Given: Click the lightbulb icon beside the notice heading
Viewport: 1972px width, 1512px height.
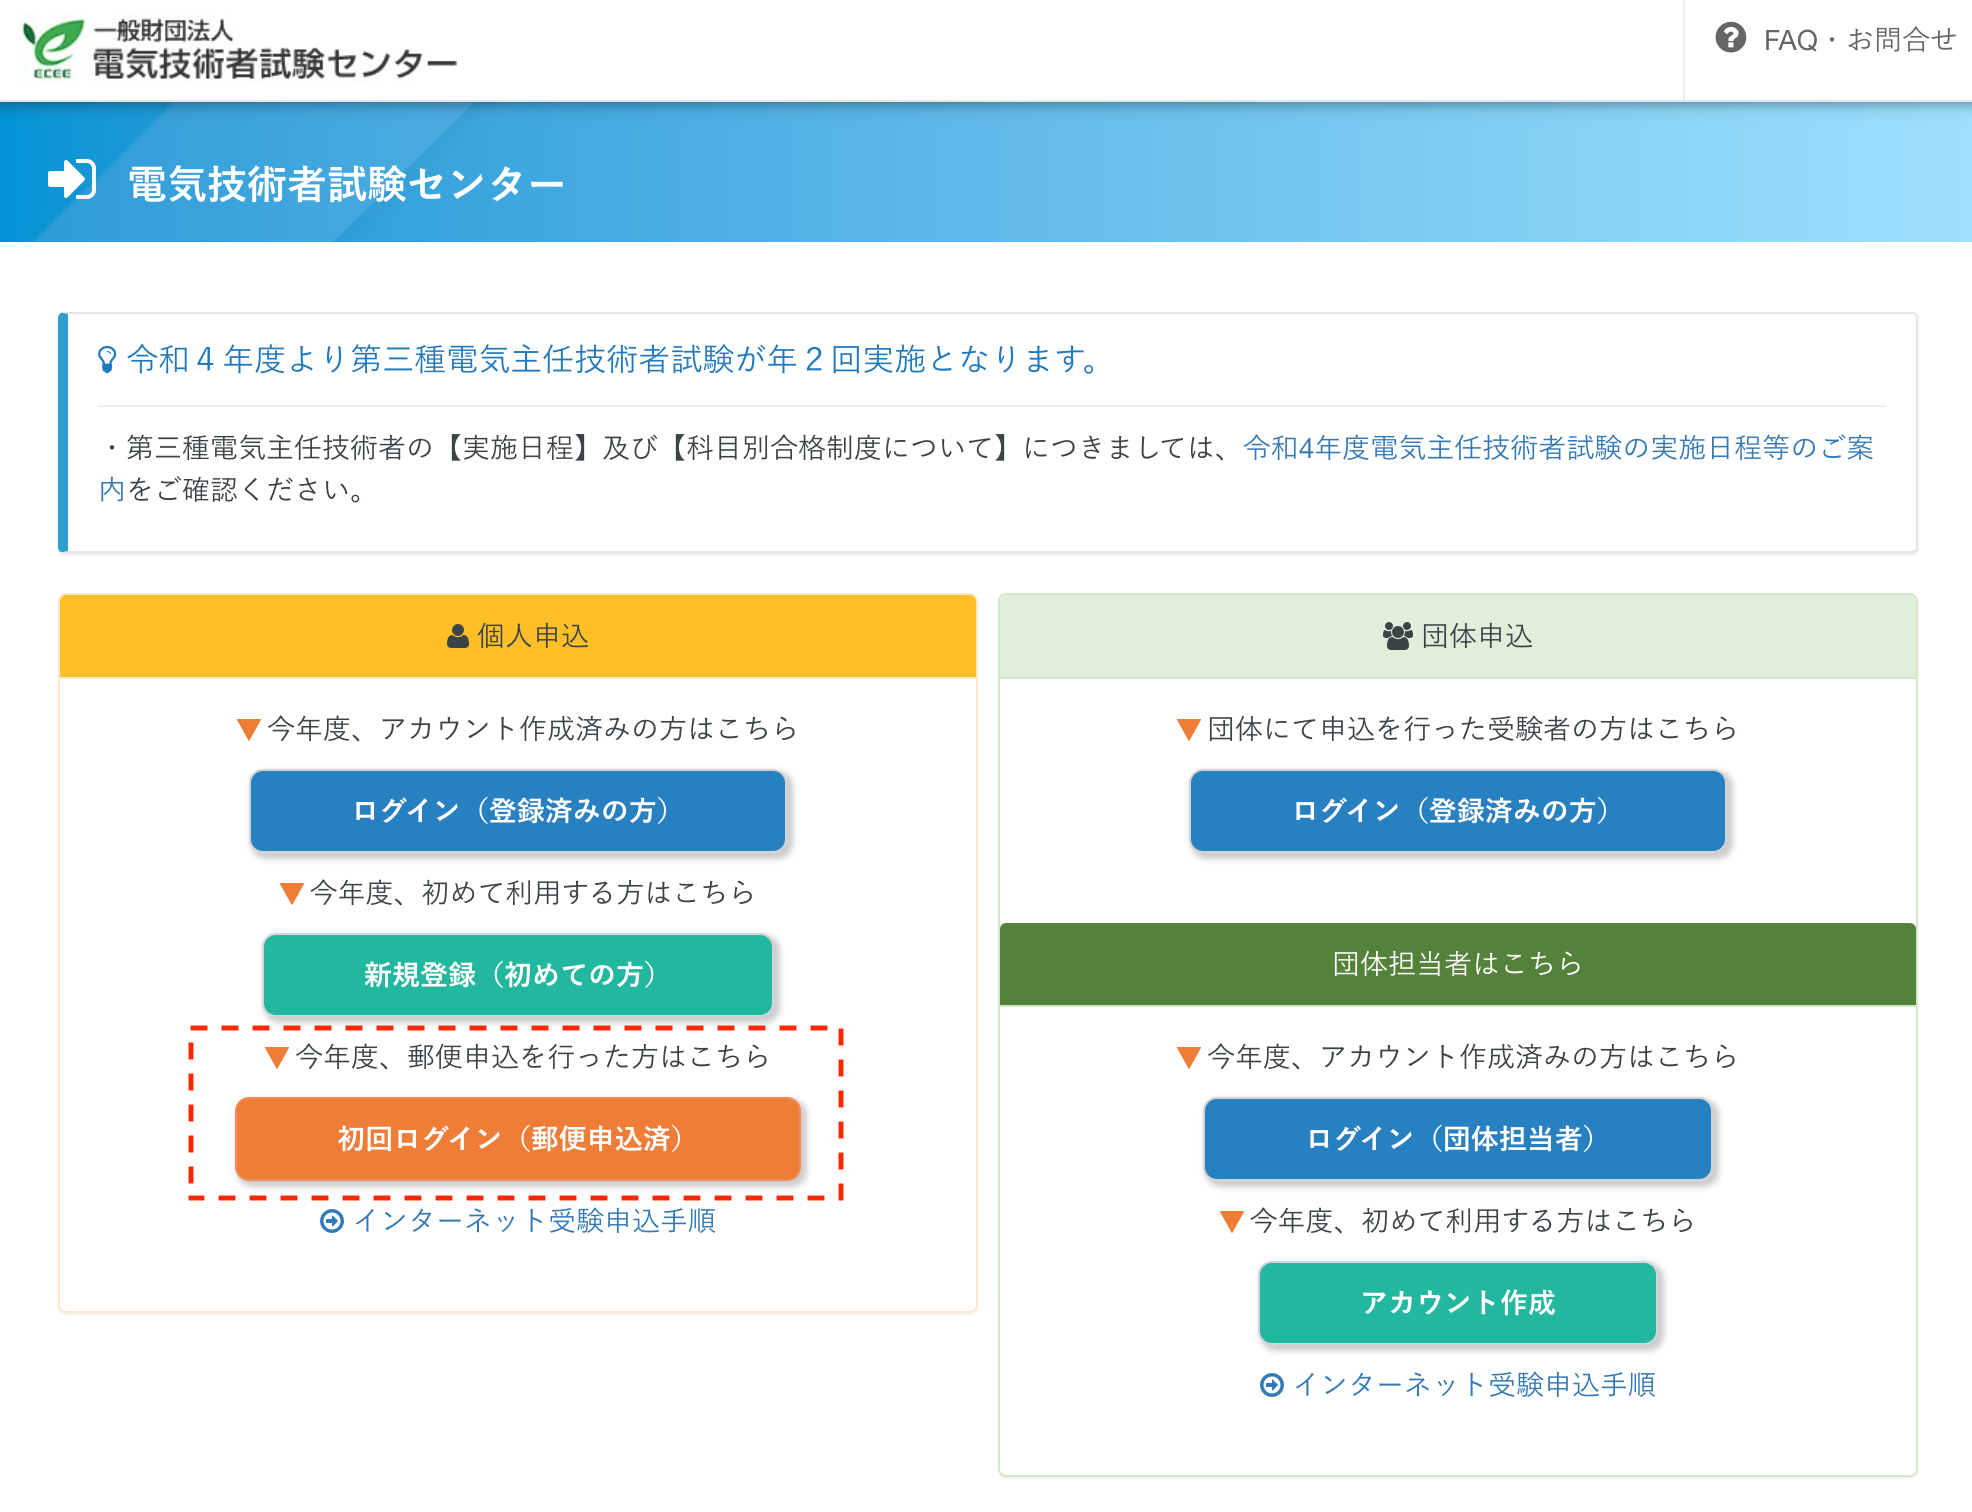Looking at the screenshot, I should pyautogui.click(x=107, y=359).
